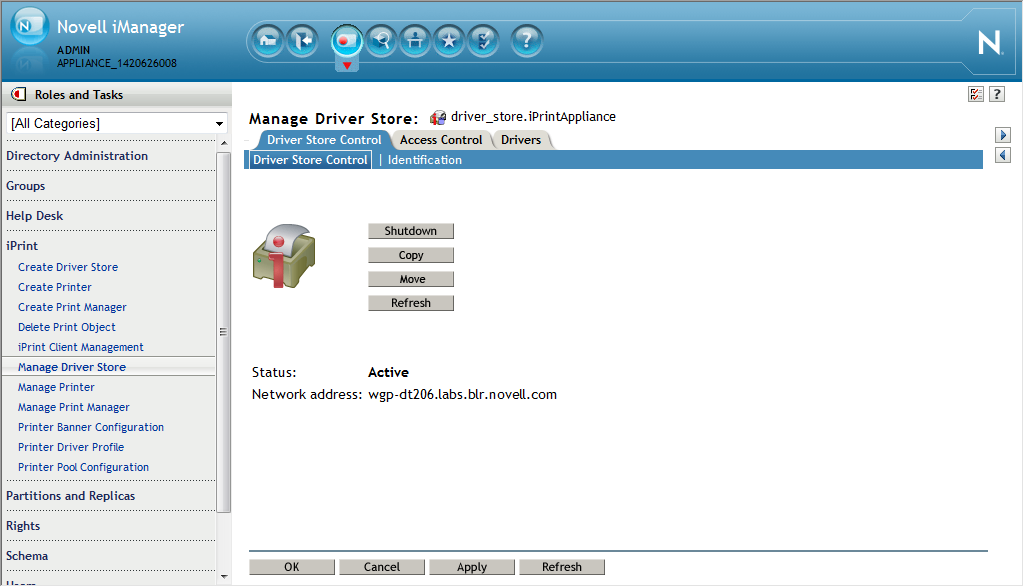Expand the Groups role
The image size is (1024, 587).
pyautogui.click(x=25, y=186)
